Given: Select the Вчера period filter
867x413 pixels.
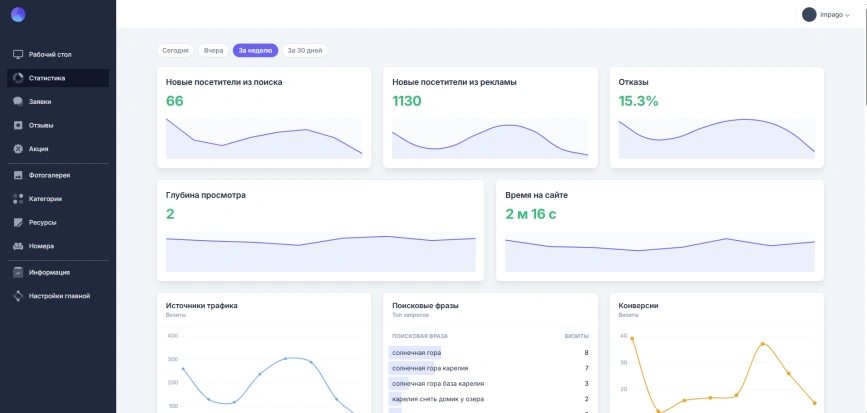Looking at the screenshot, I should [213, 50].
